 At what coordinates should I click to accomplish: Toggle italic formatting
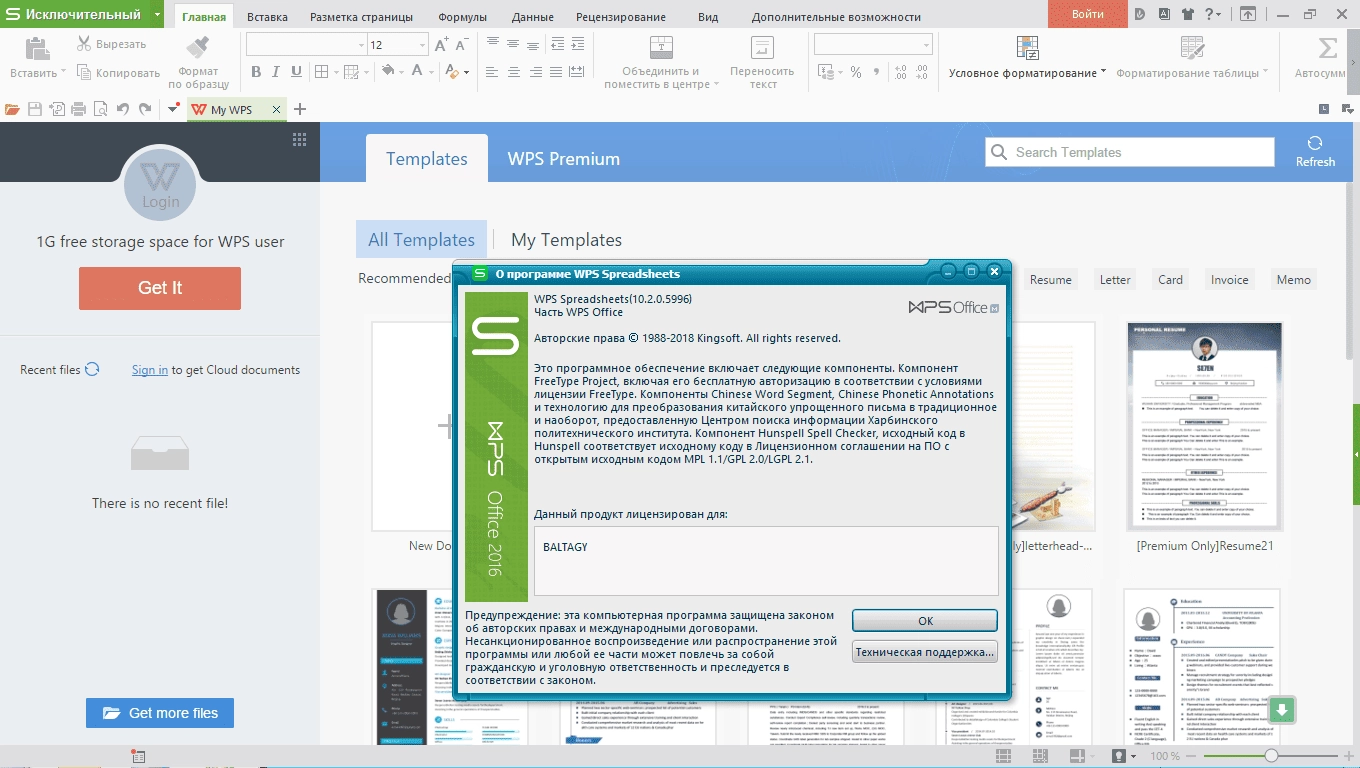tap(276, 72)
